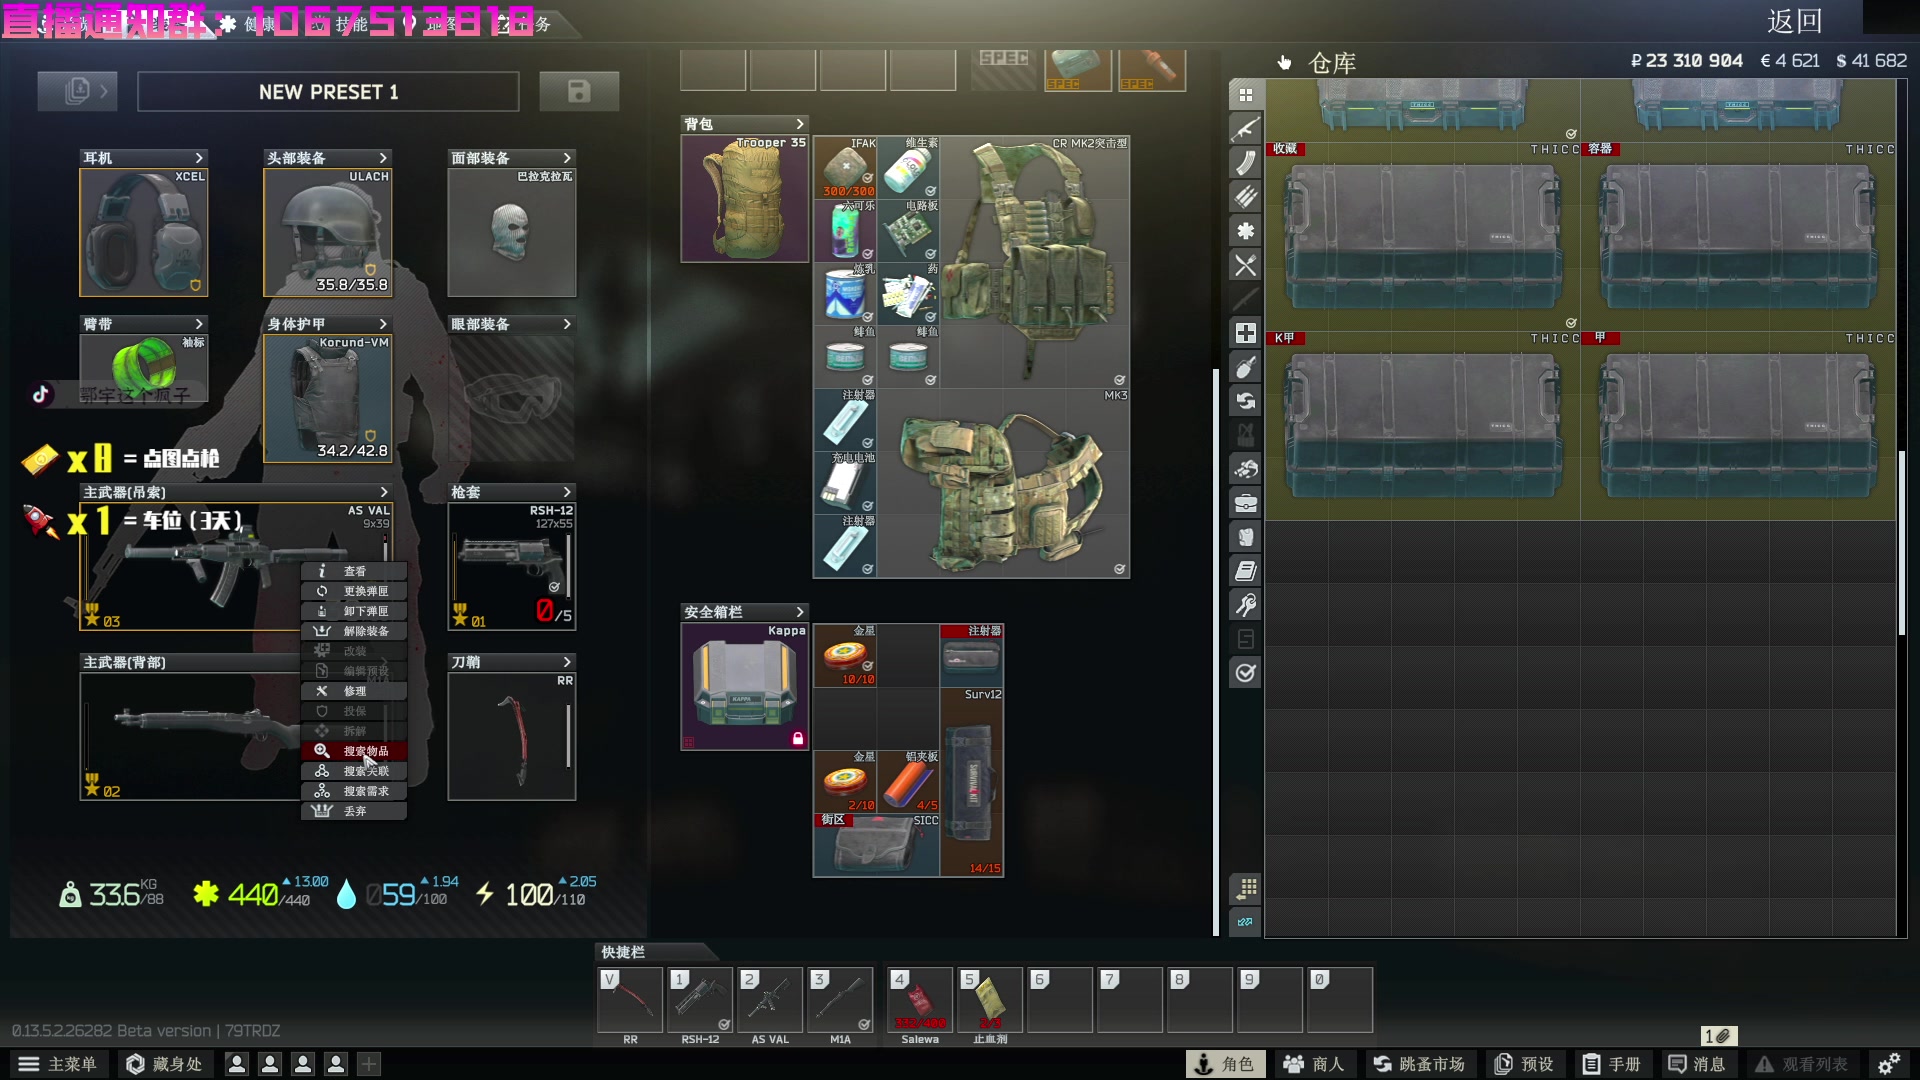This screenshot has width=1920, height=1080.
Task: Open 预设 presets tab
Action: (1524, 1064)
